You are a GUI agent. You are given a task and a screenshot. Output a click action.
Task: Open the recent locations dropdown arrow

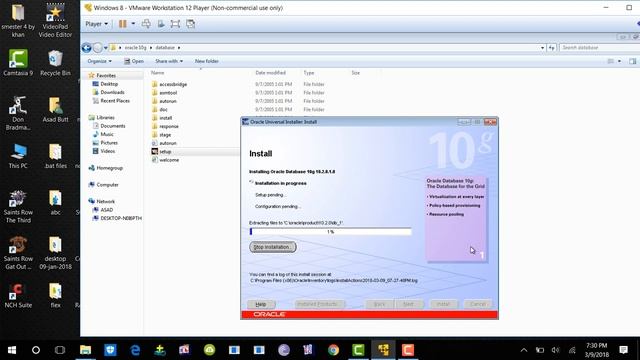tap(105, 48)
